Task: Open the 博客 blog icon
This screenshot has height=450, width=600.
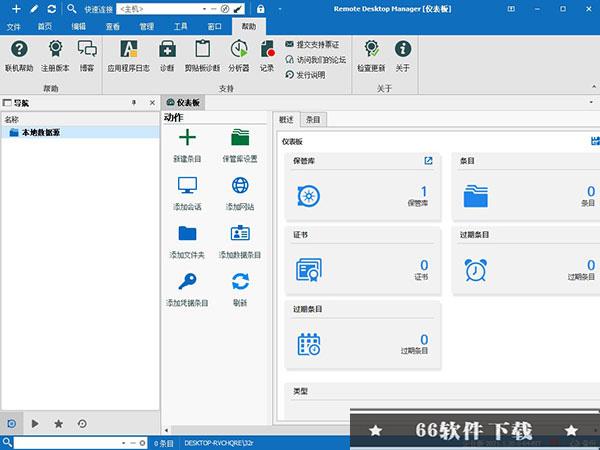Action: point(87,56)
